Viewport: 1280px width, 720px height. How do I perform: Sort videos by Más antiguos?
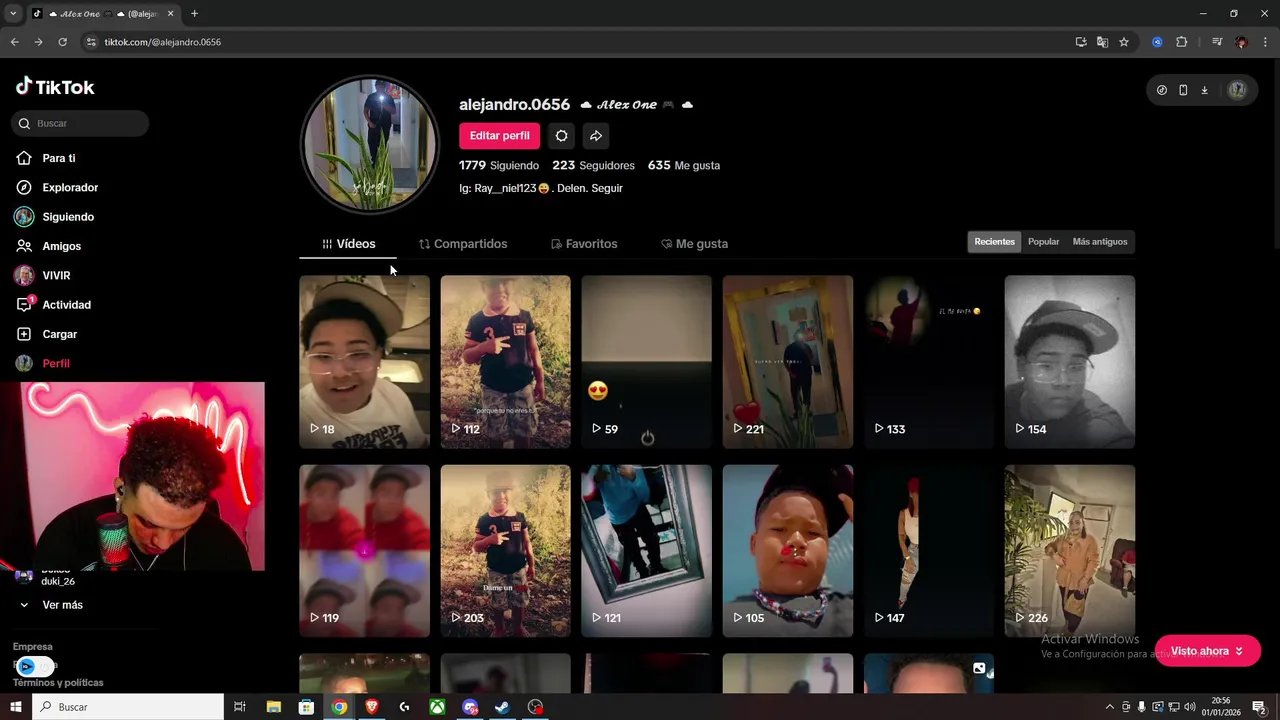click(1100, 242)
